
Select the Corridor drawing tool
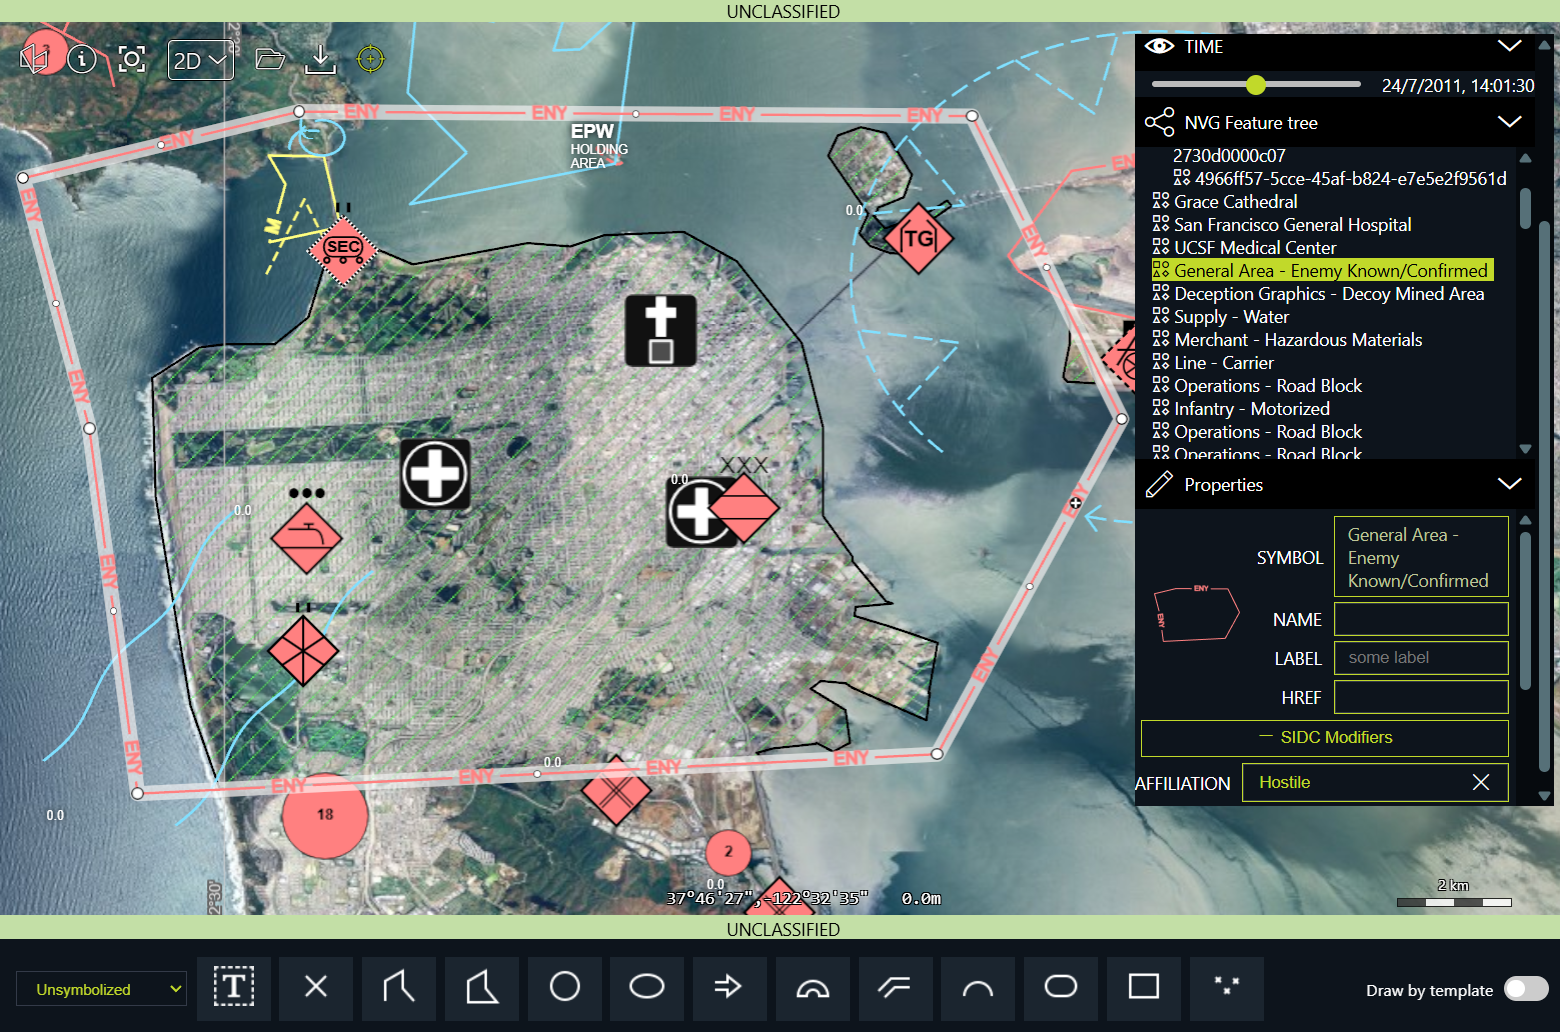point(896,988)
